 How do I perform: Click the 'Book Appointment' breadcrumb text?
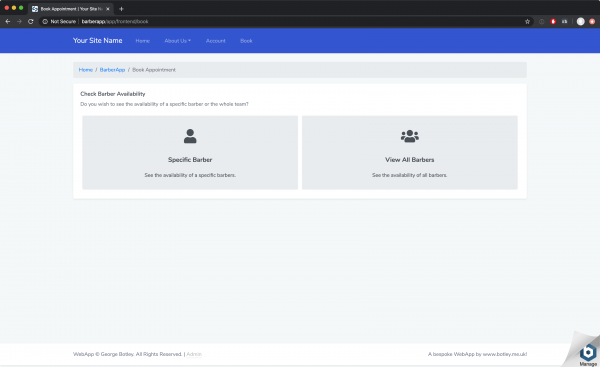[154, 70]
